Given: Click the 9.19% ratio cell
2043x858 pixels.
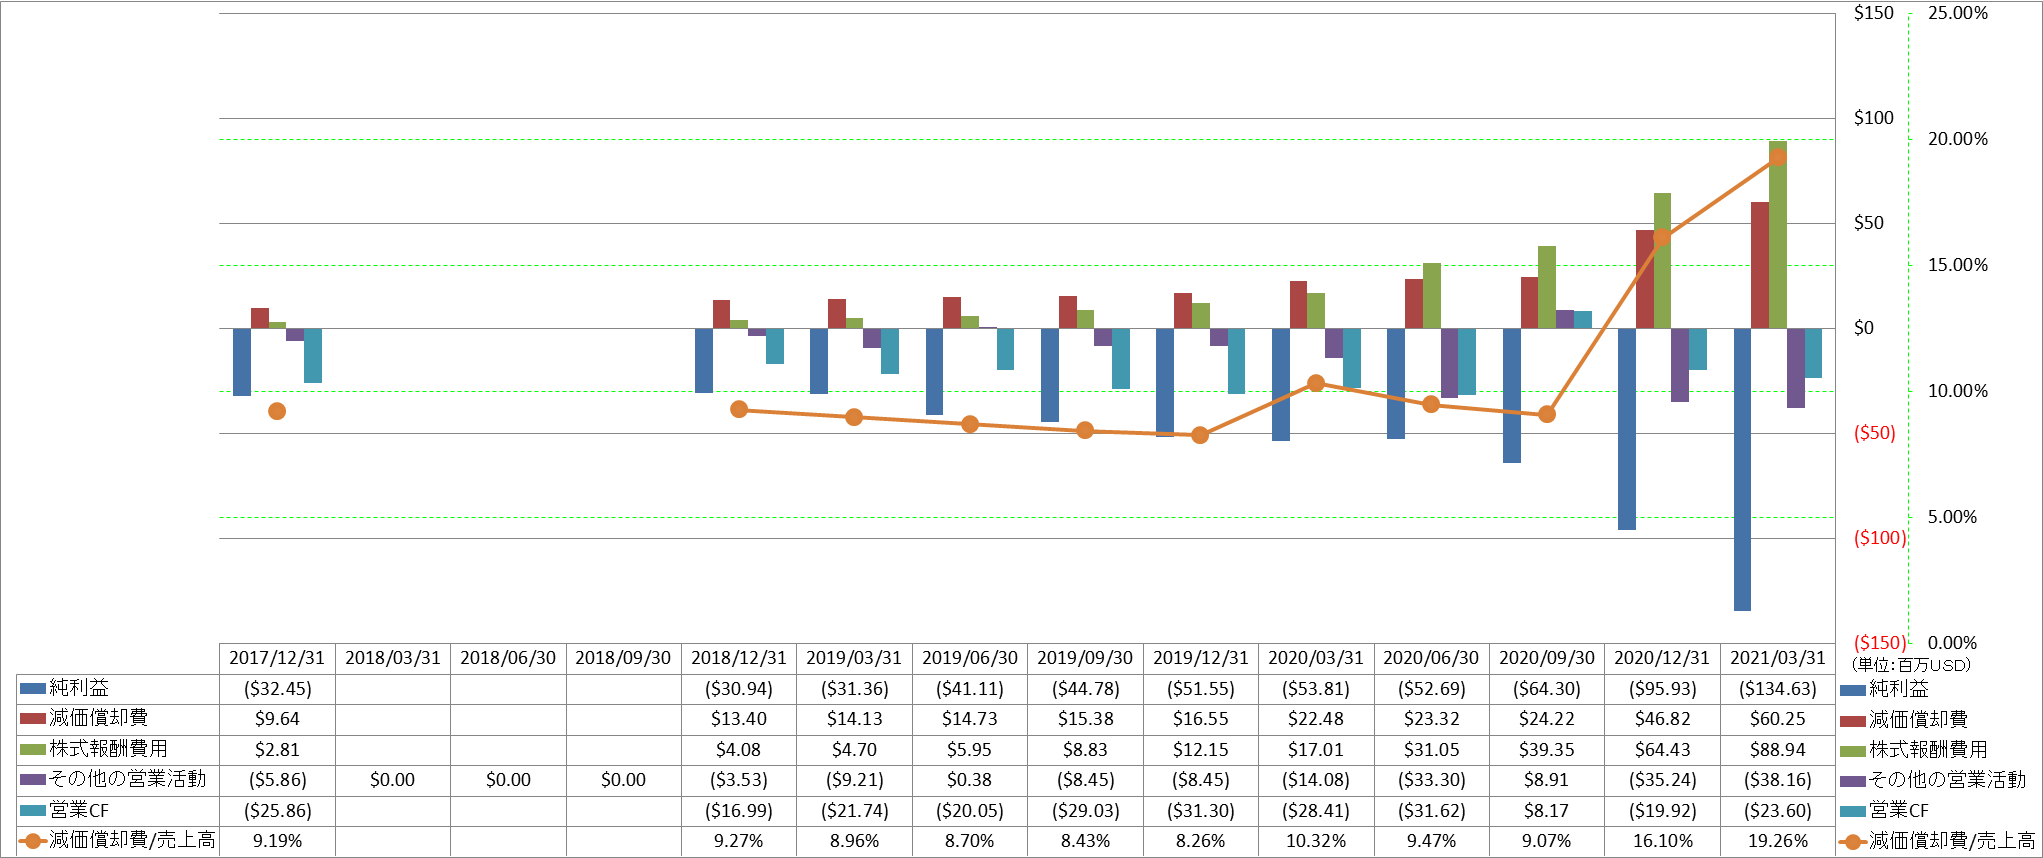Looking at the screenshot, I should [277, 841].
